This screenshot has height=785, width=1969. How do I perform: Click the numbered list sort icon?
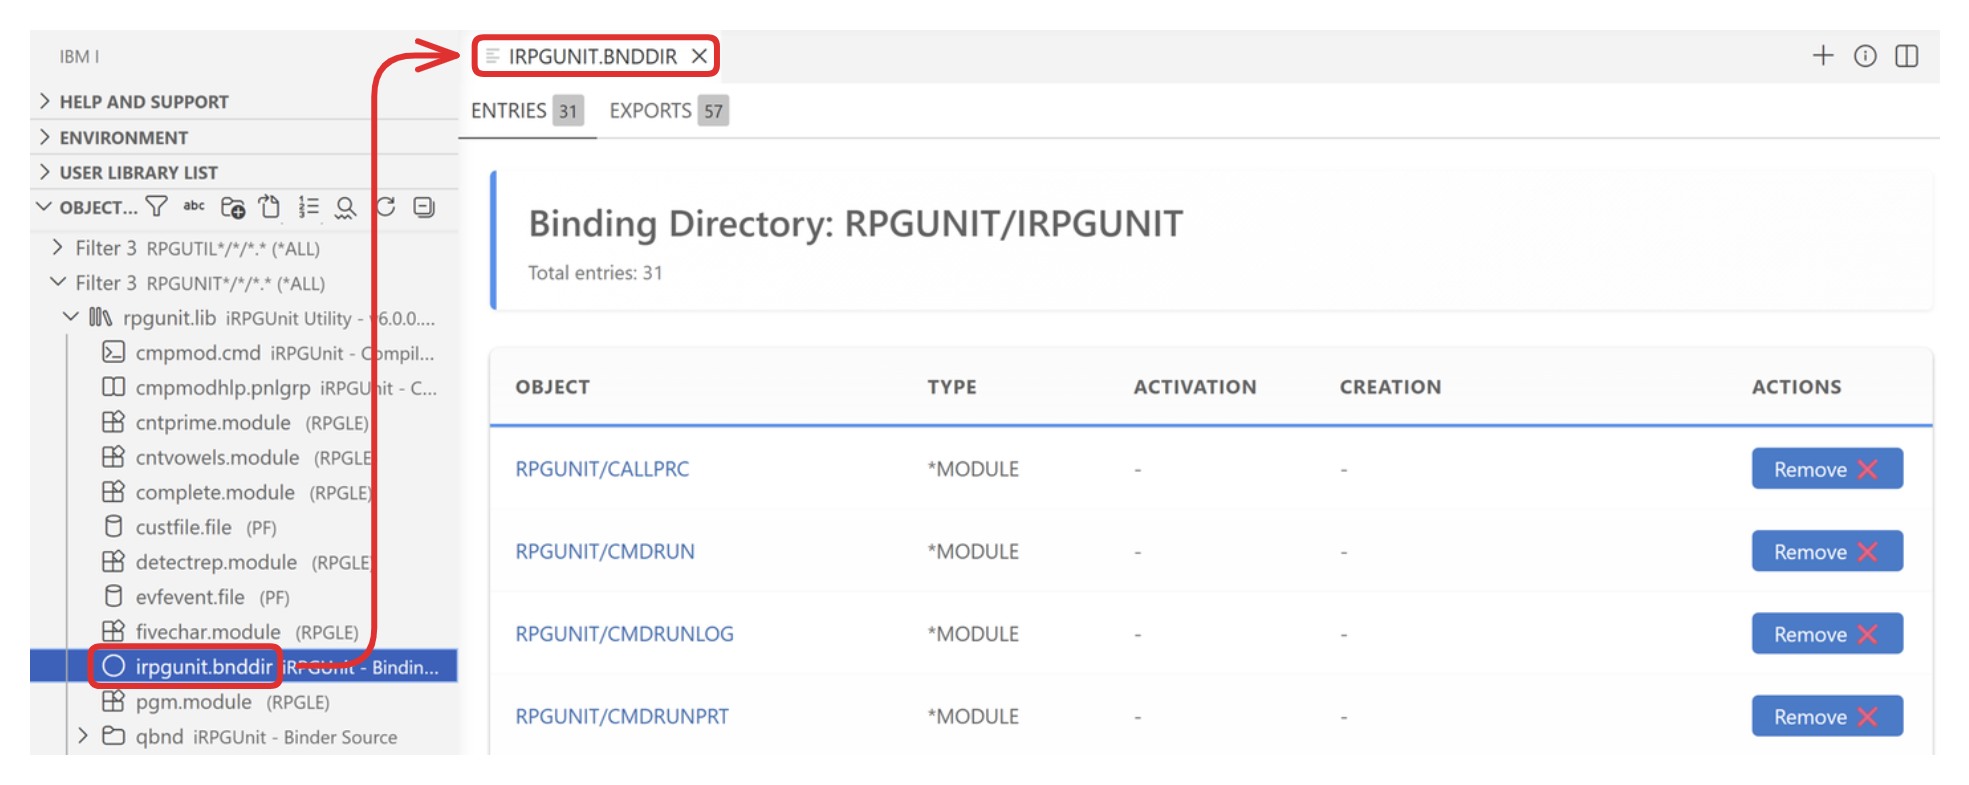point(308,207)
